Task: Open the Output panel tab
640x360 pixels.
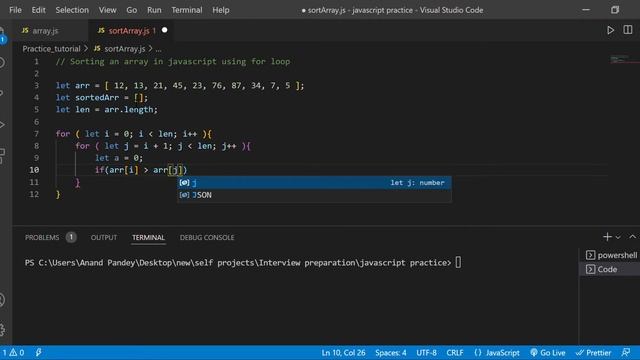Action: click(x=104, y=237)
